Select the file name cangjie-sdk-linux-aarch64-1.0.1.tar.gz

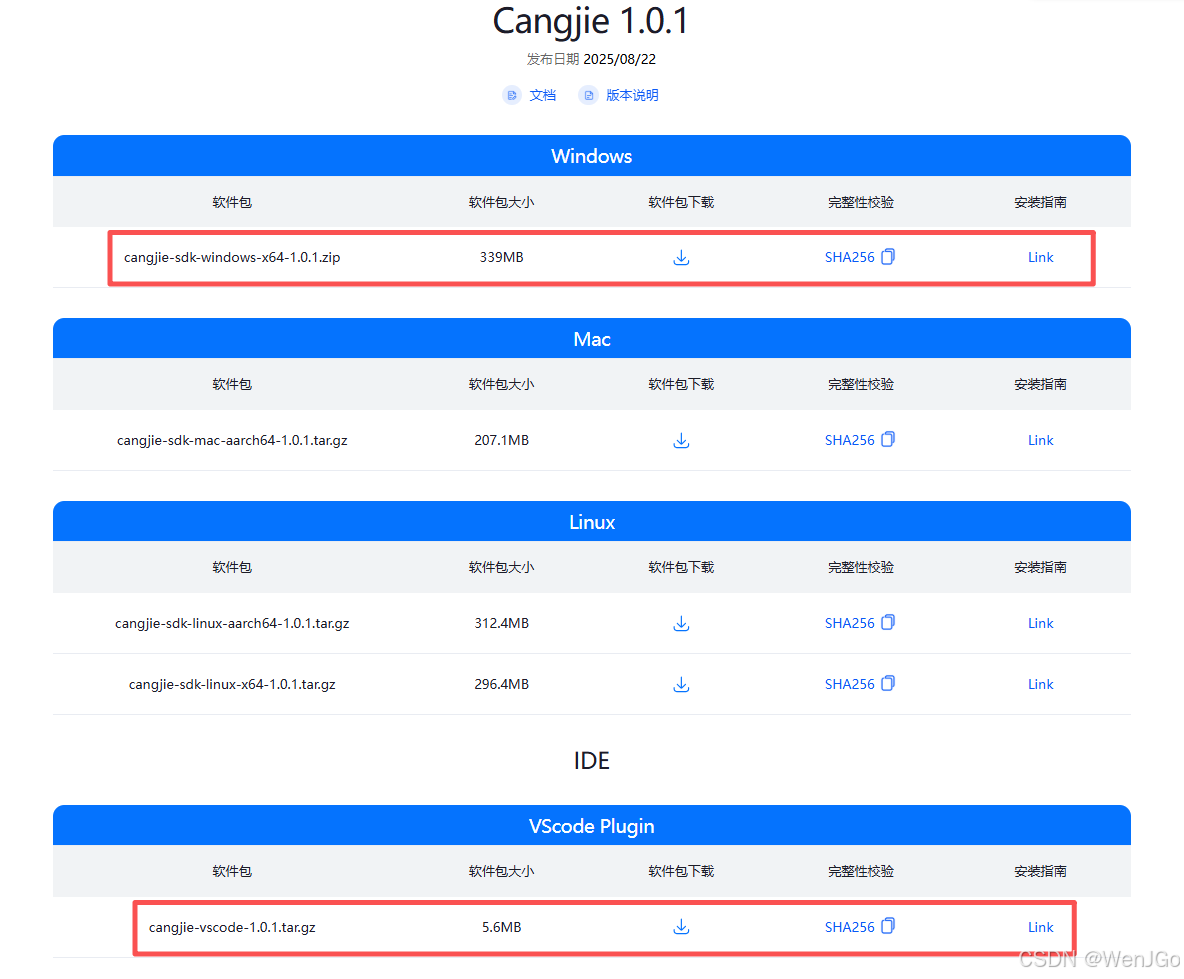coord(232,623)
